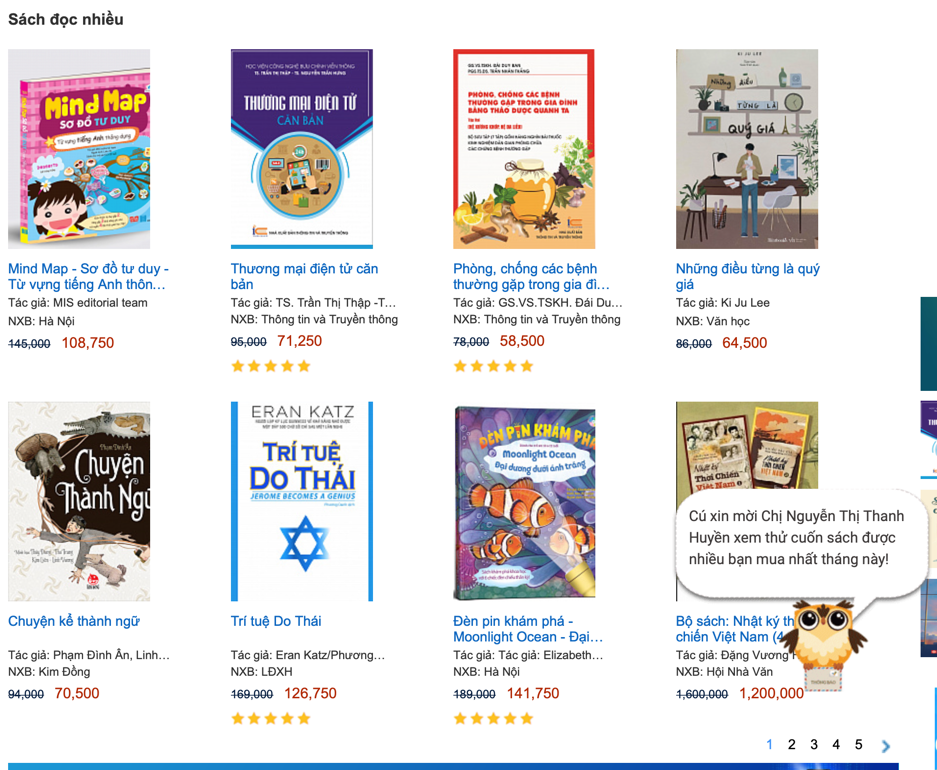Click the owl's speech bubble recommendation

click(800, 539)
